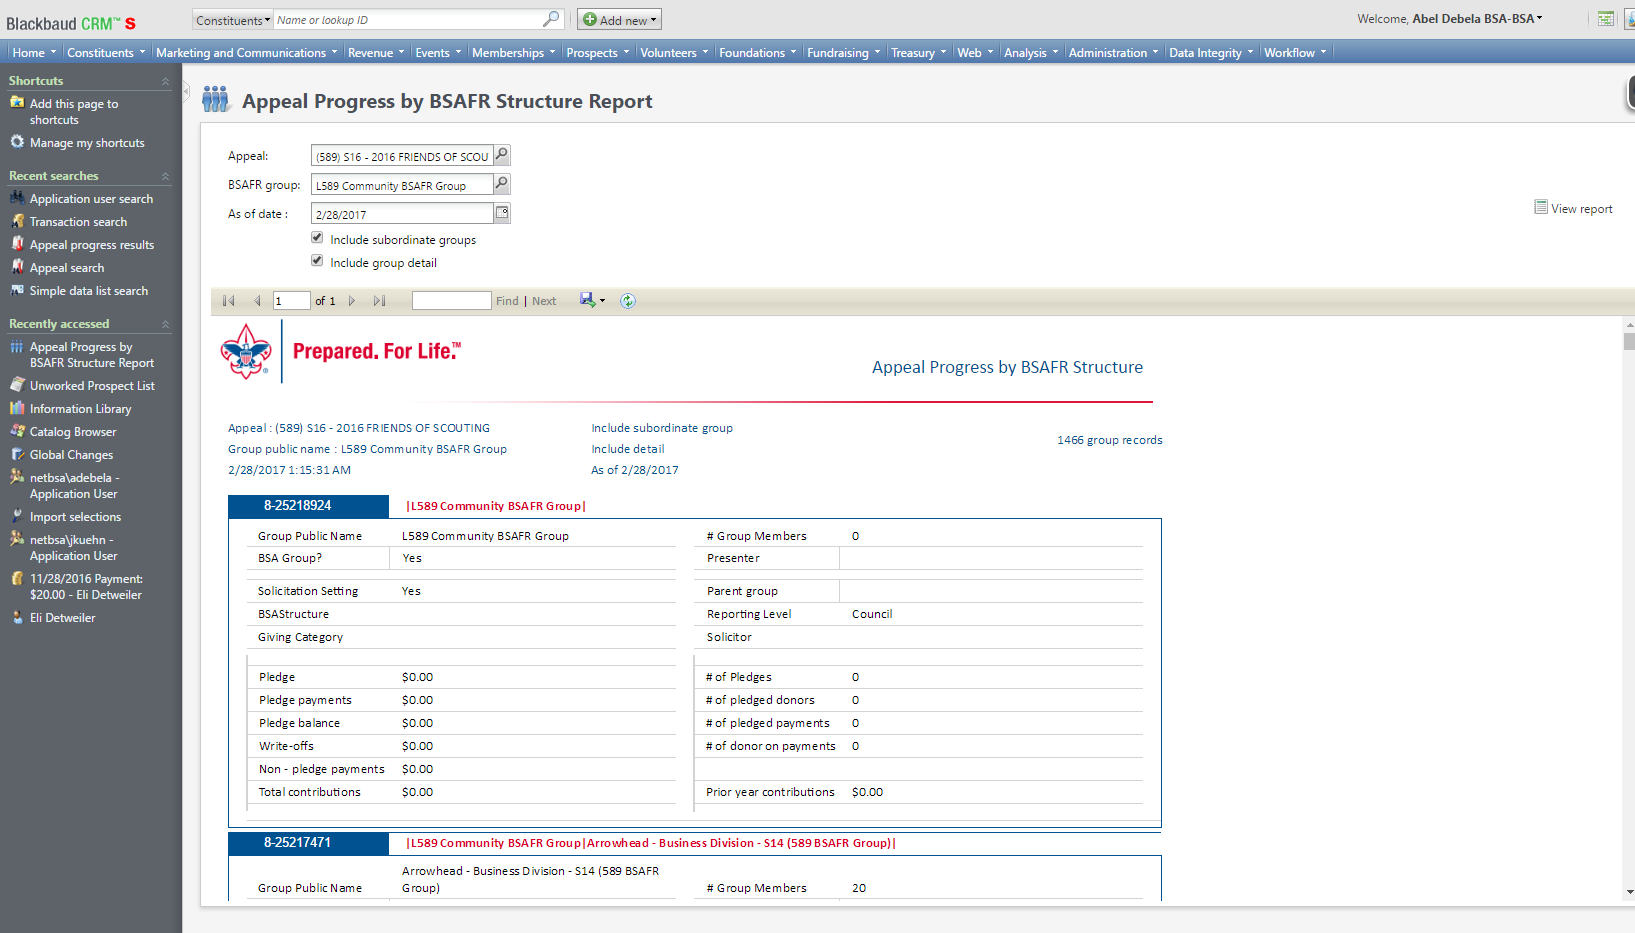Click the Add this page to shortcuts icon
Viewport: 1635px width, 933px height.
coord(17,102)
